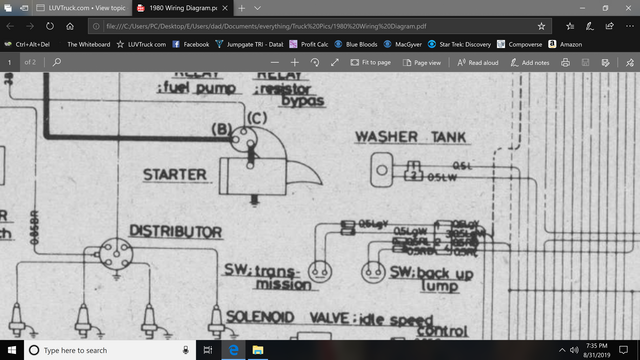
Task: Open the add notes pen icon in browser toolbar
Action: [590, 26]
